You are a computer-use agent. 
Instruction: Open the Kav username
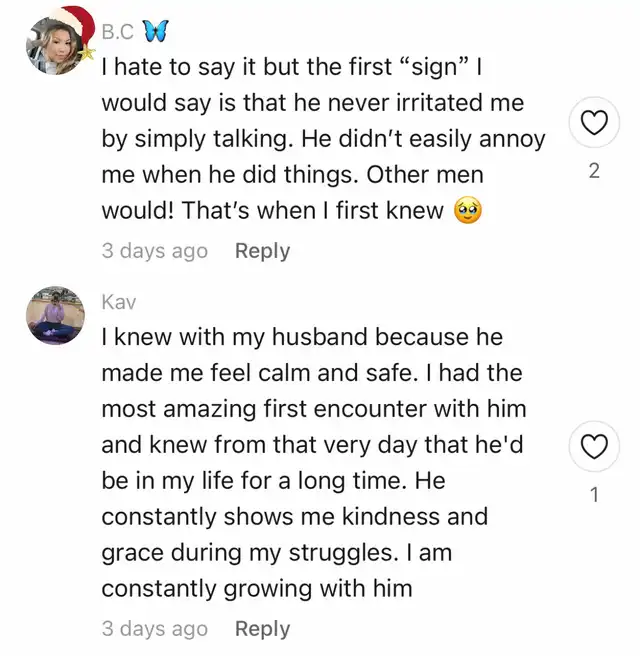click(119, 302)
